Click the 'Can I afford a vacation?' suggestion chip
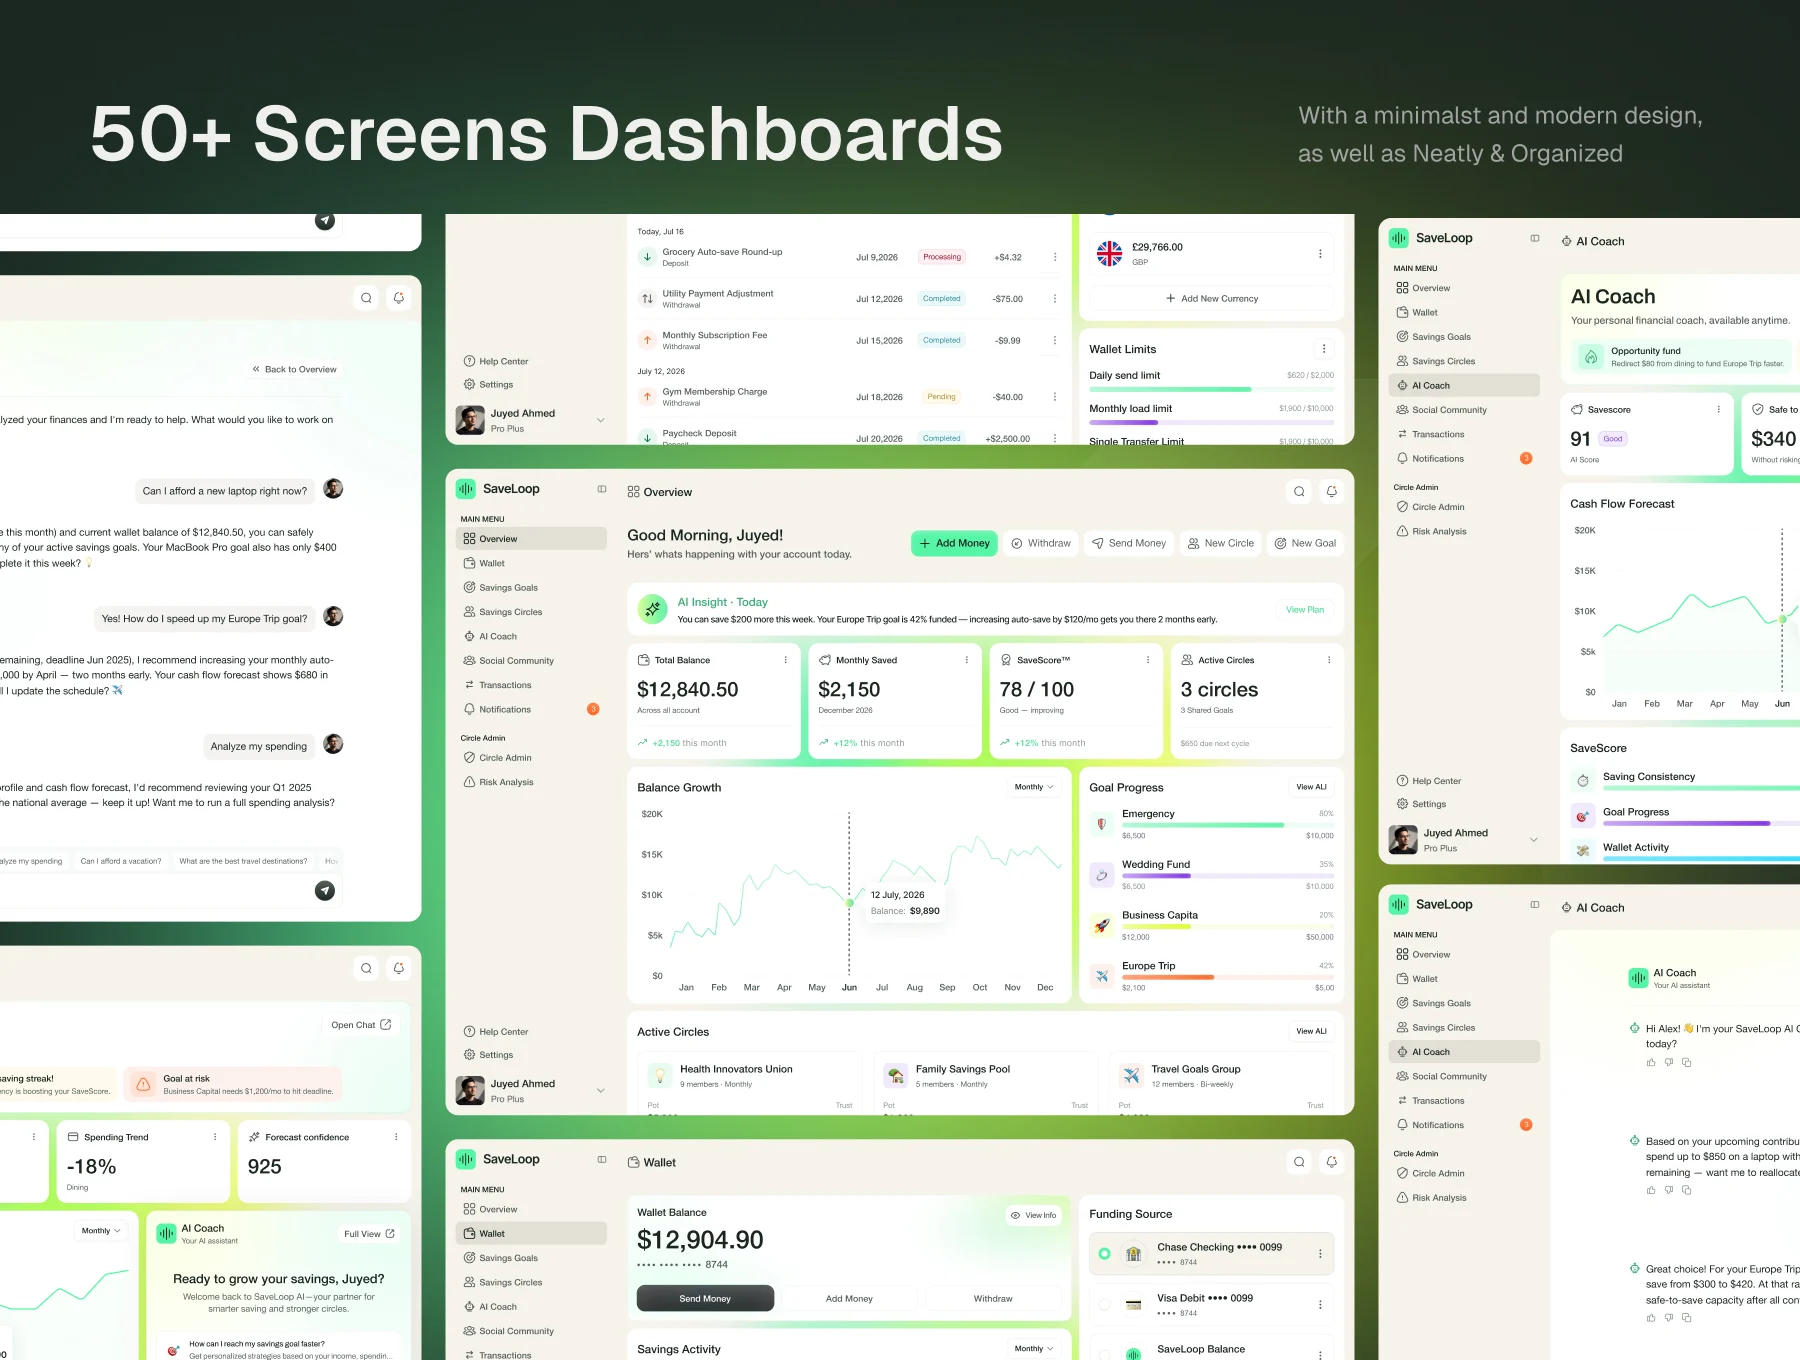 click(121, 861)
